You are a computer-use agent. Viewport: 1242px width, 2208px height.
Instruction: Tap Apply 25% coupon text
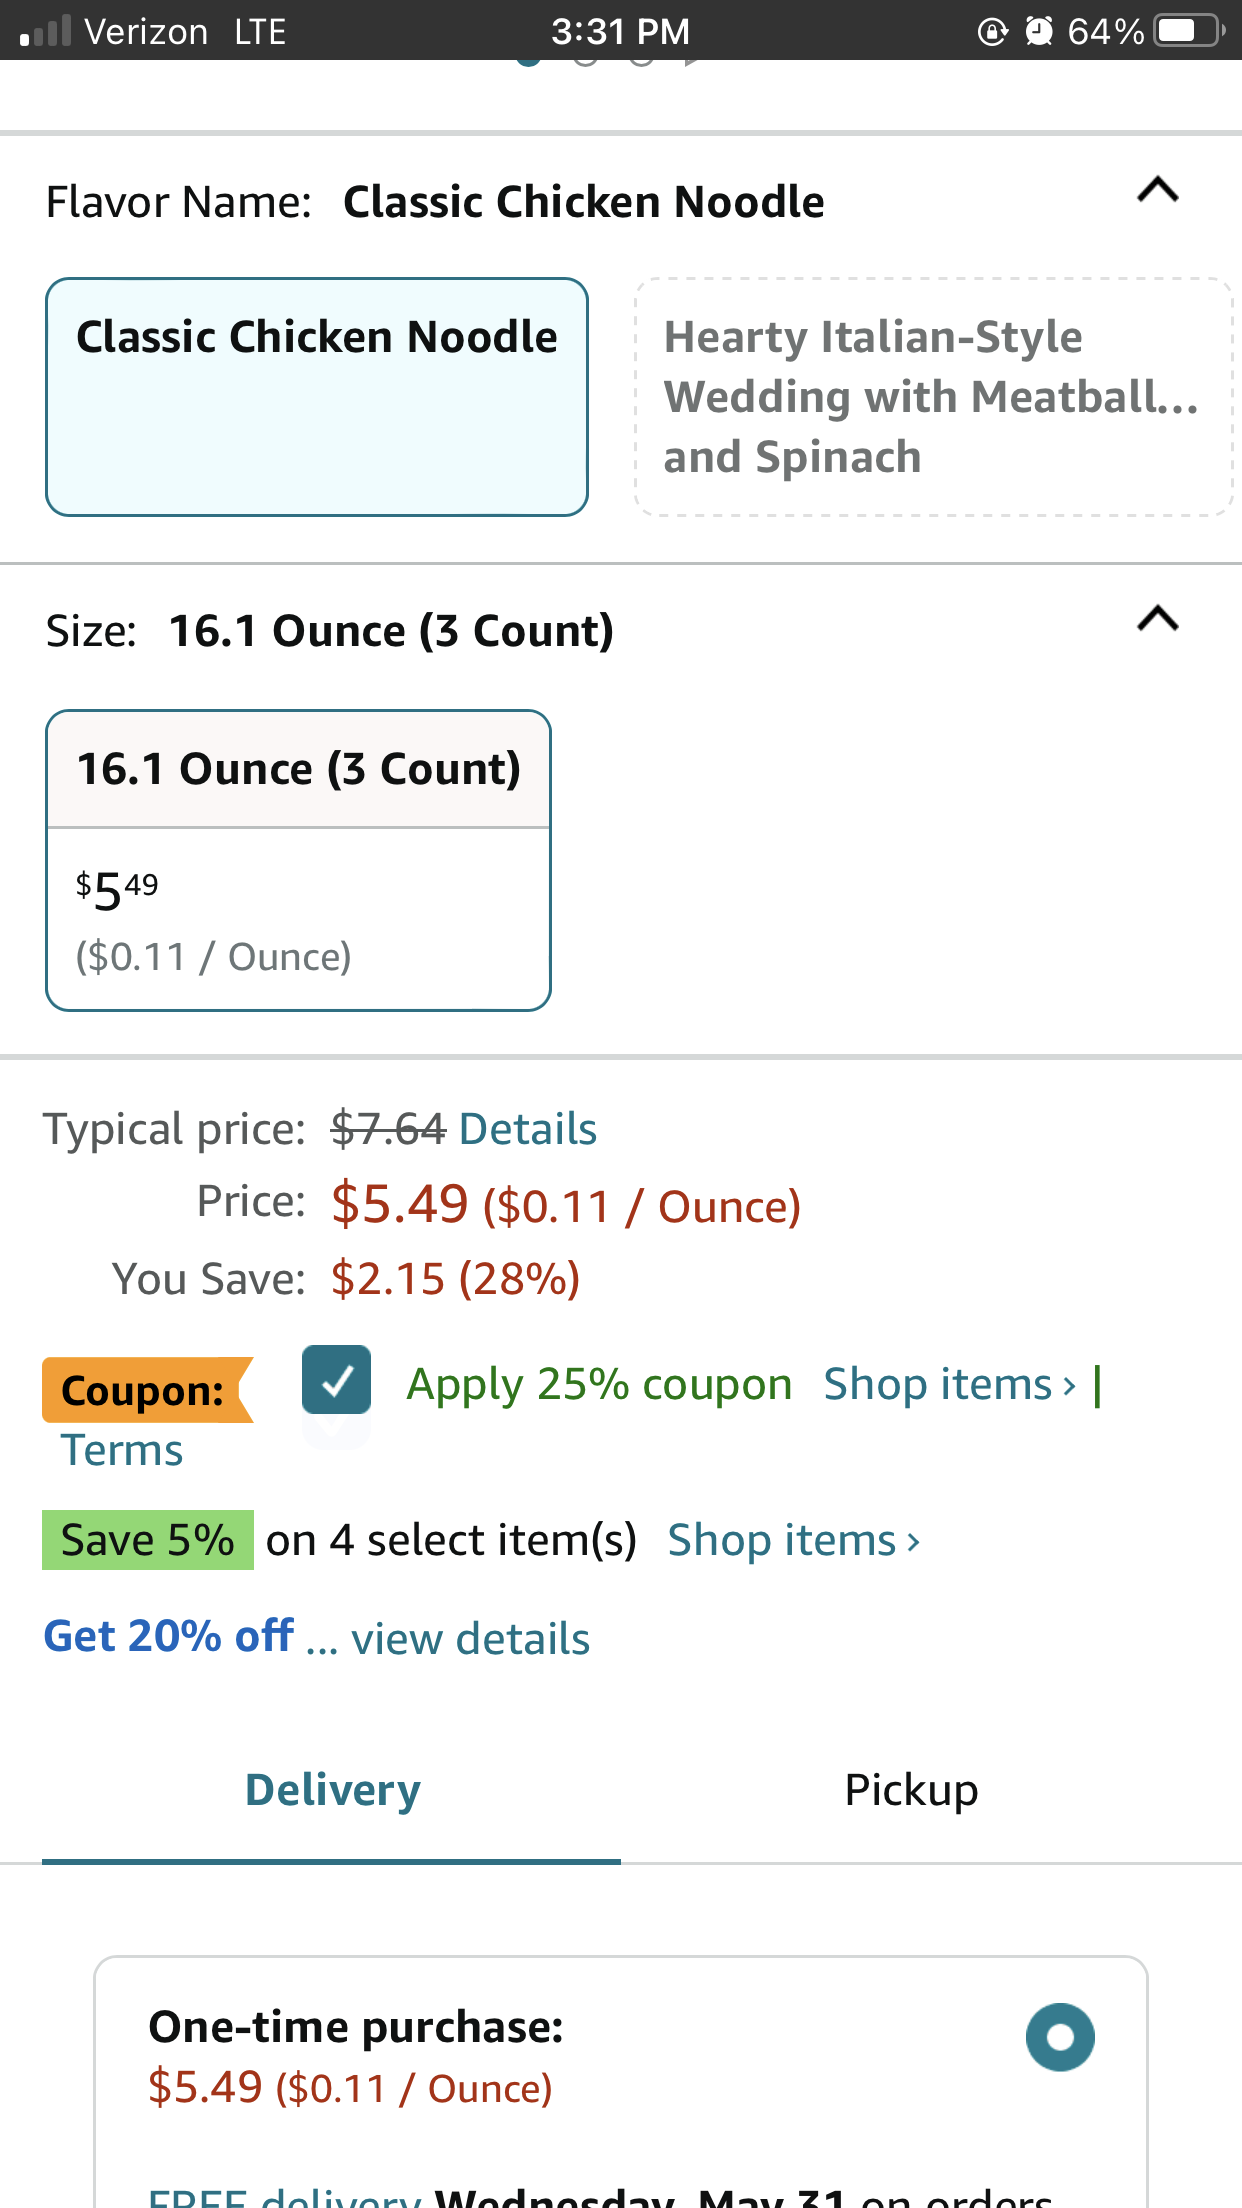tap(599, 1385)
